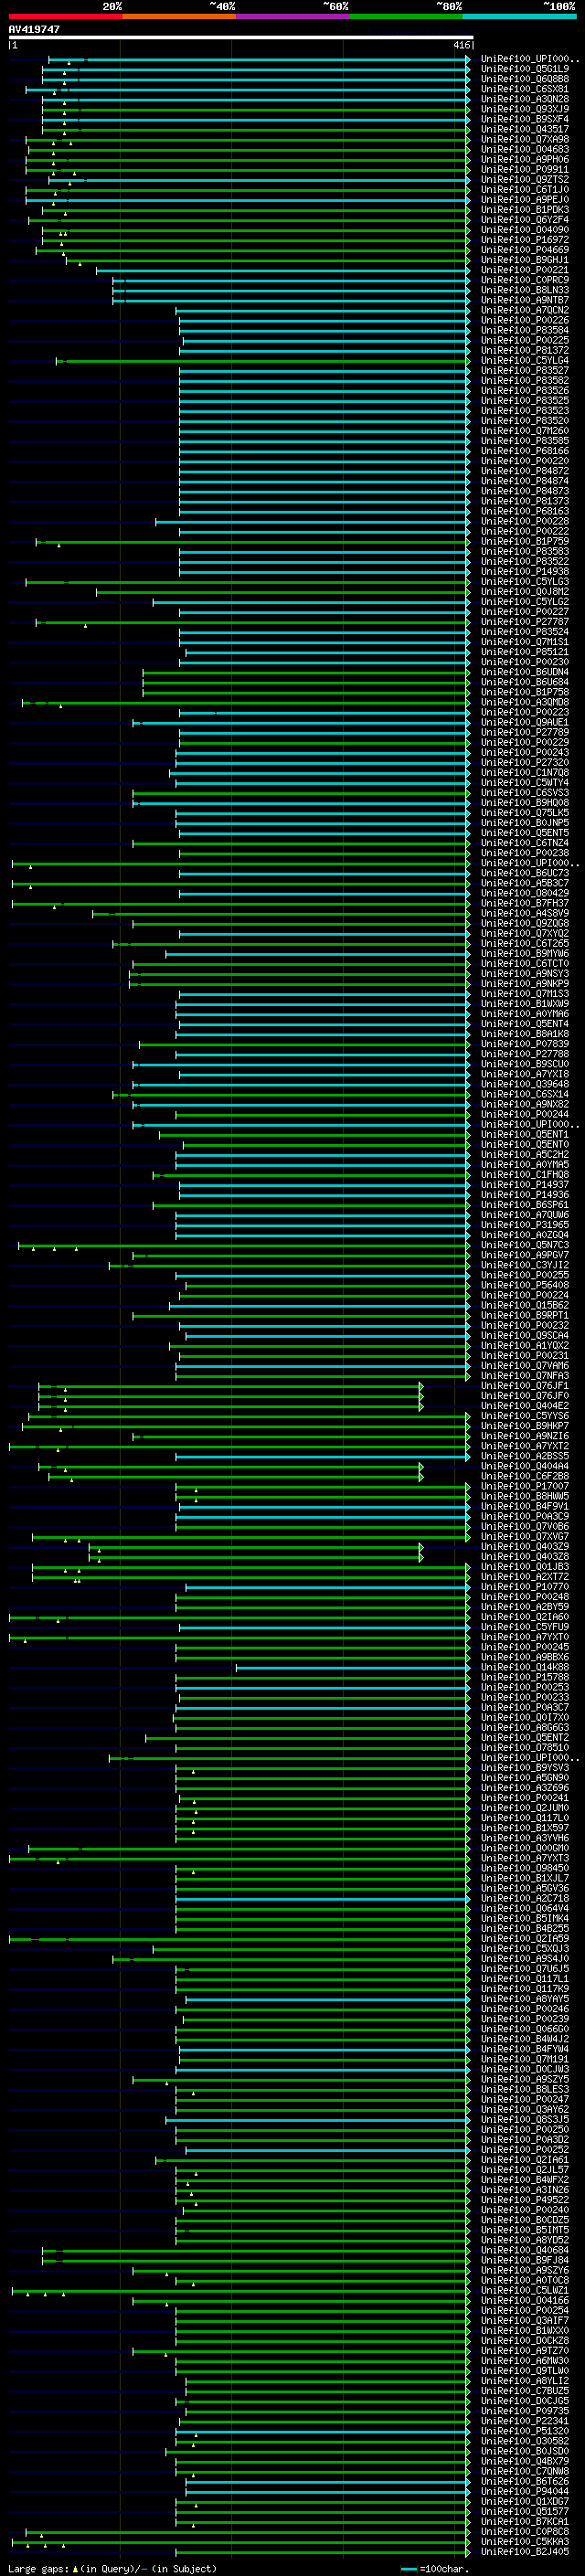
Task: Click the green ~80% identity legend segment
Action: (405, 16)
